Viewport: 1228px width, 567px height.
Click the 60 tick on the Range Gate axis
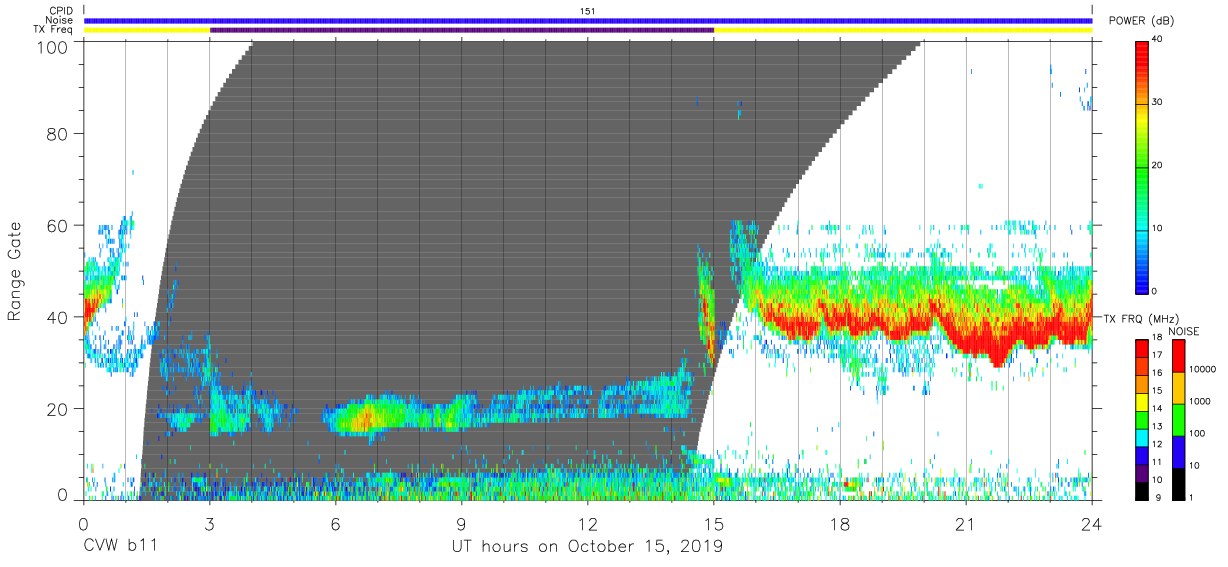[58, 225]
